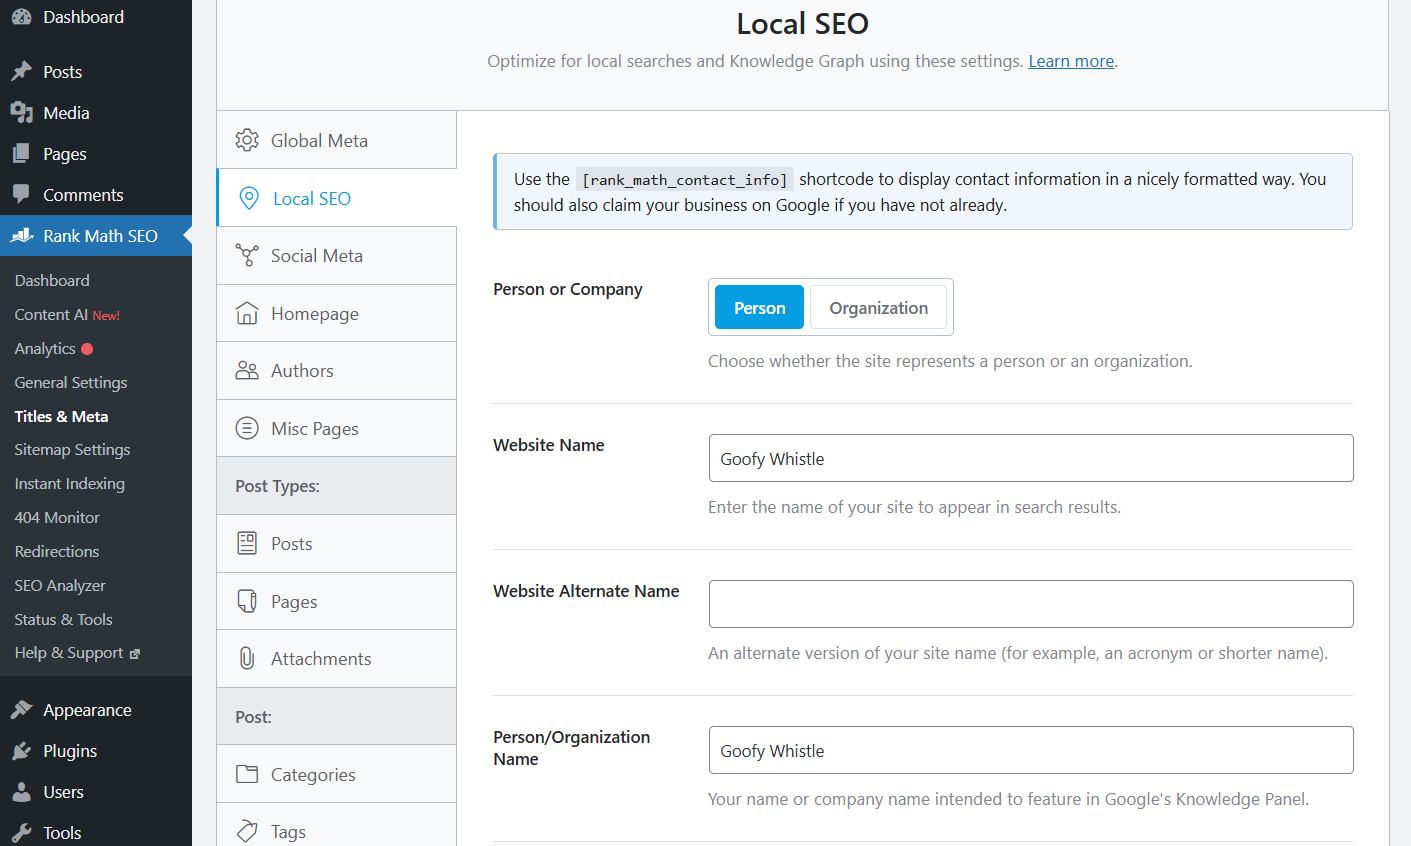Viewport: 1411px width, 846px height.
Task: Open Sitemap Settings from the Rank Math menu
Action: [72, 449]
